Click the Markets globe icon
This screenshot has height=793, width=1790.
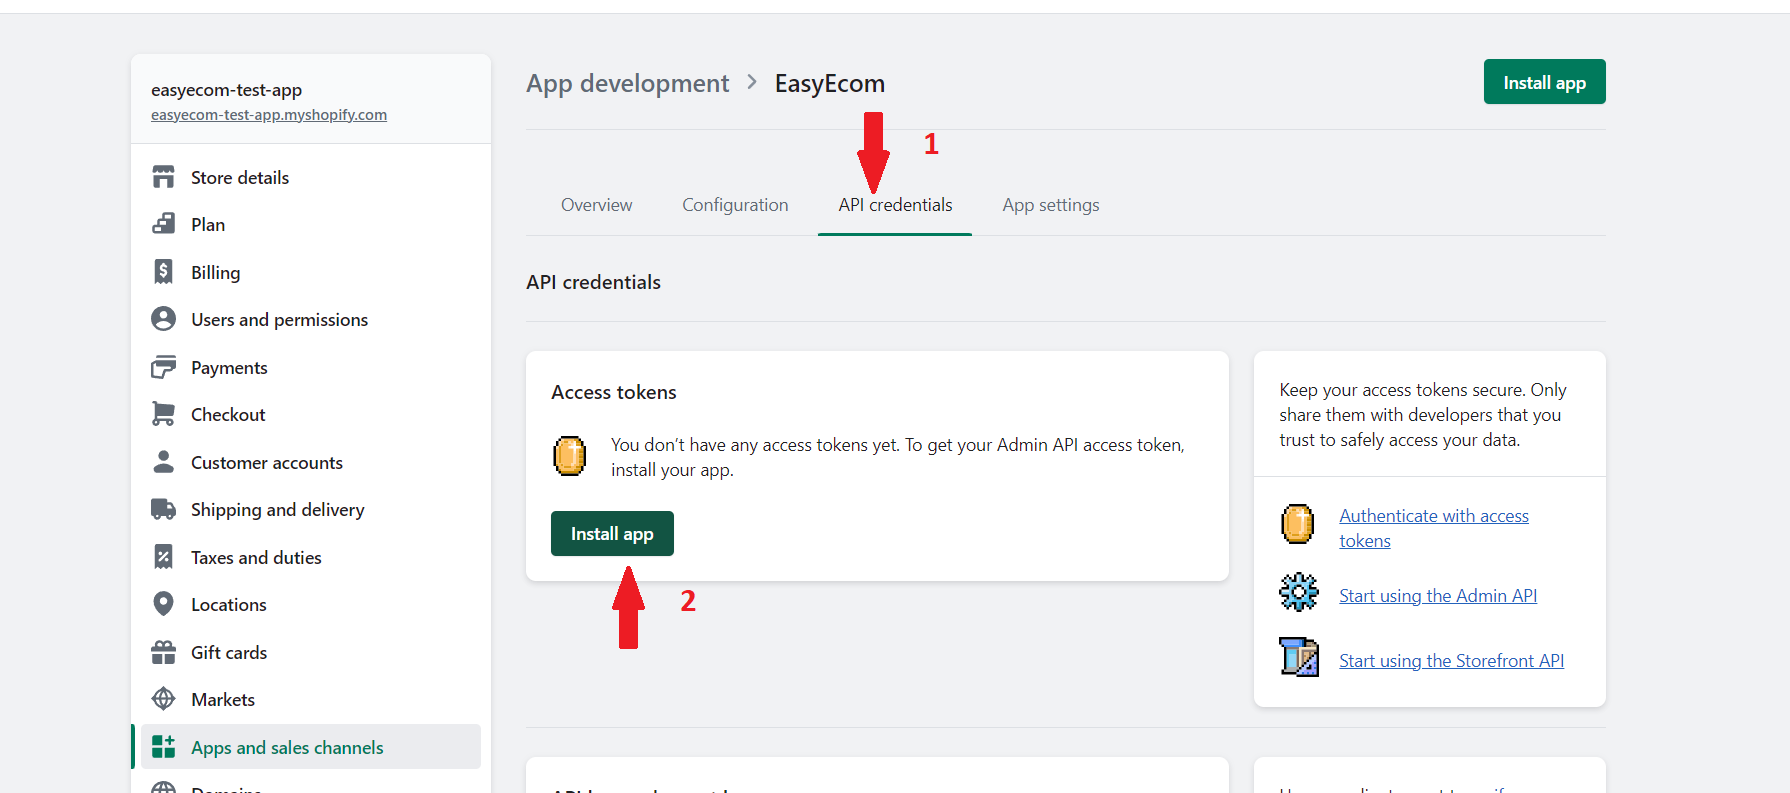coord(163,699)
